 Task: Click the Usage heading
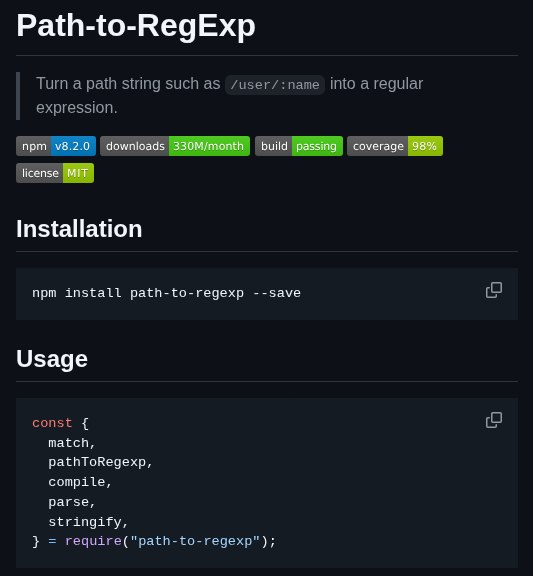pos(52,359)
